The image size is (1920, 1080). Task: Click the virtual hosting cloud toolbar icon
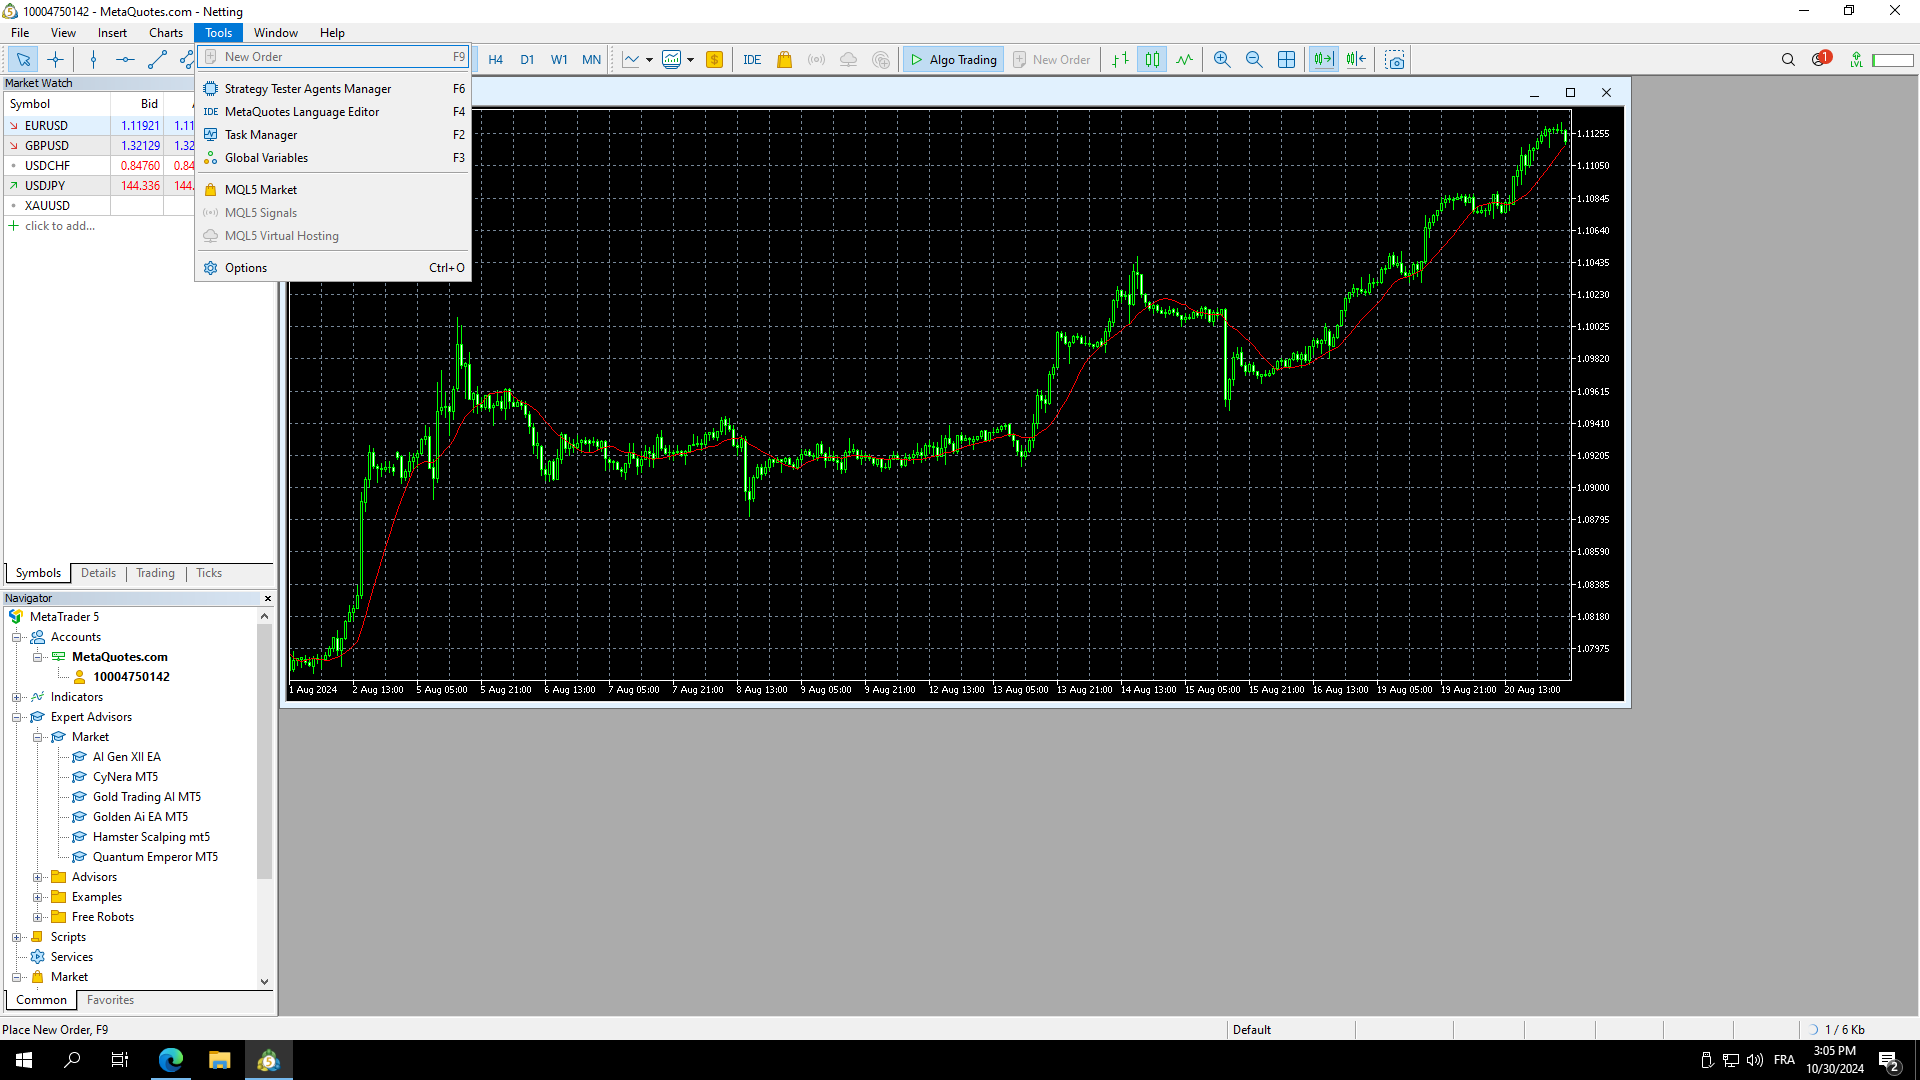pos(848,60)
